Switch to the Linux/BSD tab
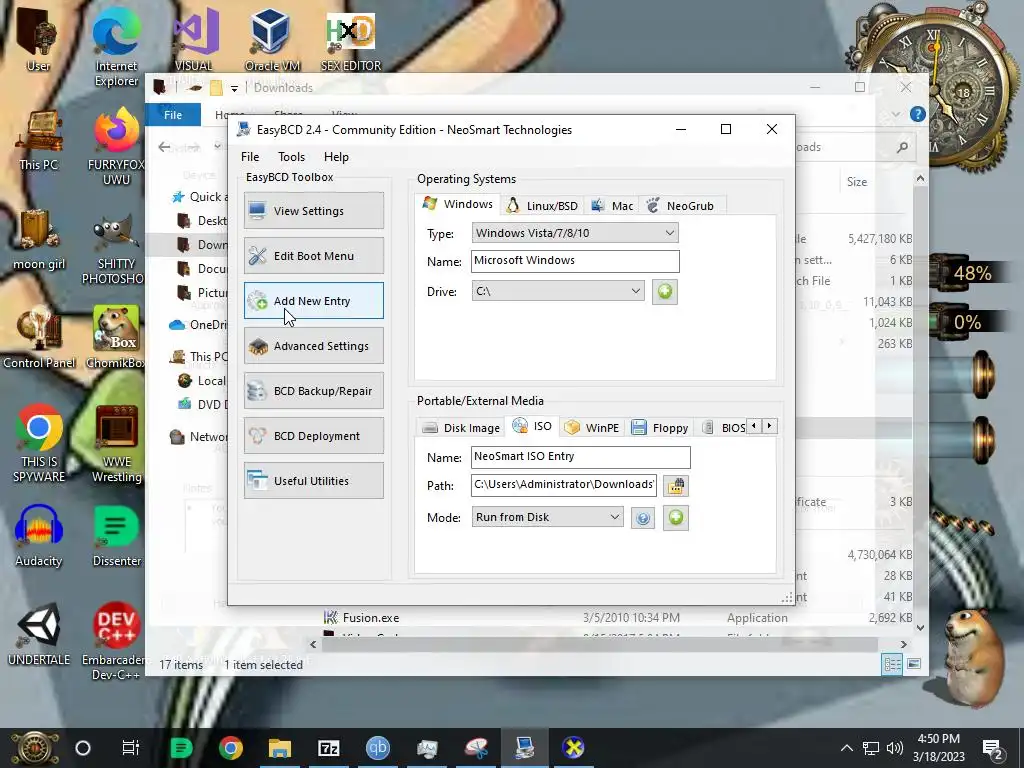The height and width of the screenshot is (768, 1024). [x=543, y=206]
